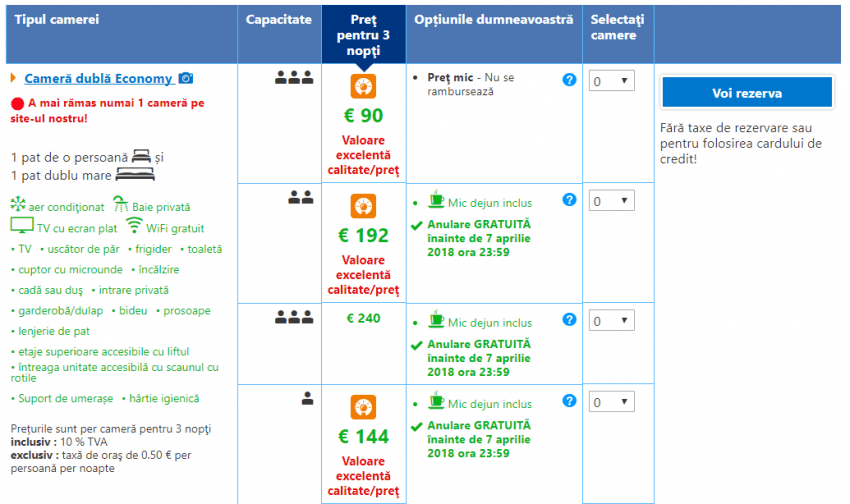Viewport: 850px width, 504px height.
Task: Open the Cameră dublă Economy link
Action: click(x=99, y=78)
